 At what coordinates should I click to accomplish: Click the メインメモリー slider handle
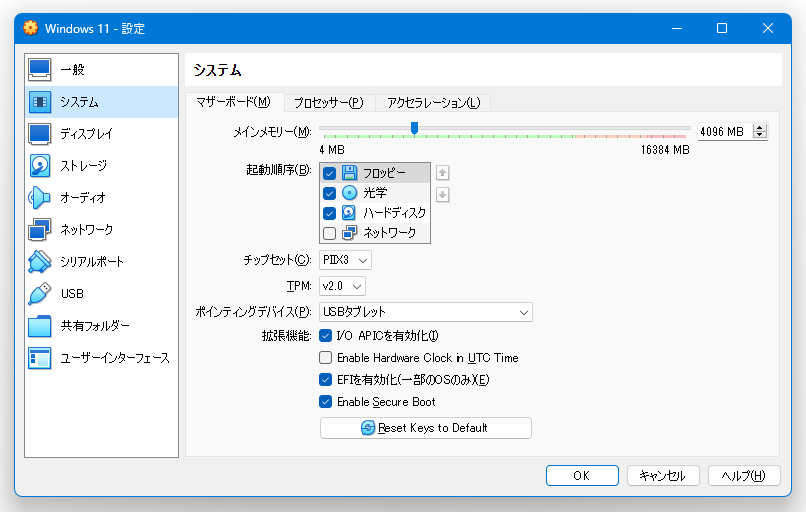pyautogui.click(x=414, y=129)
